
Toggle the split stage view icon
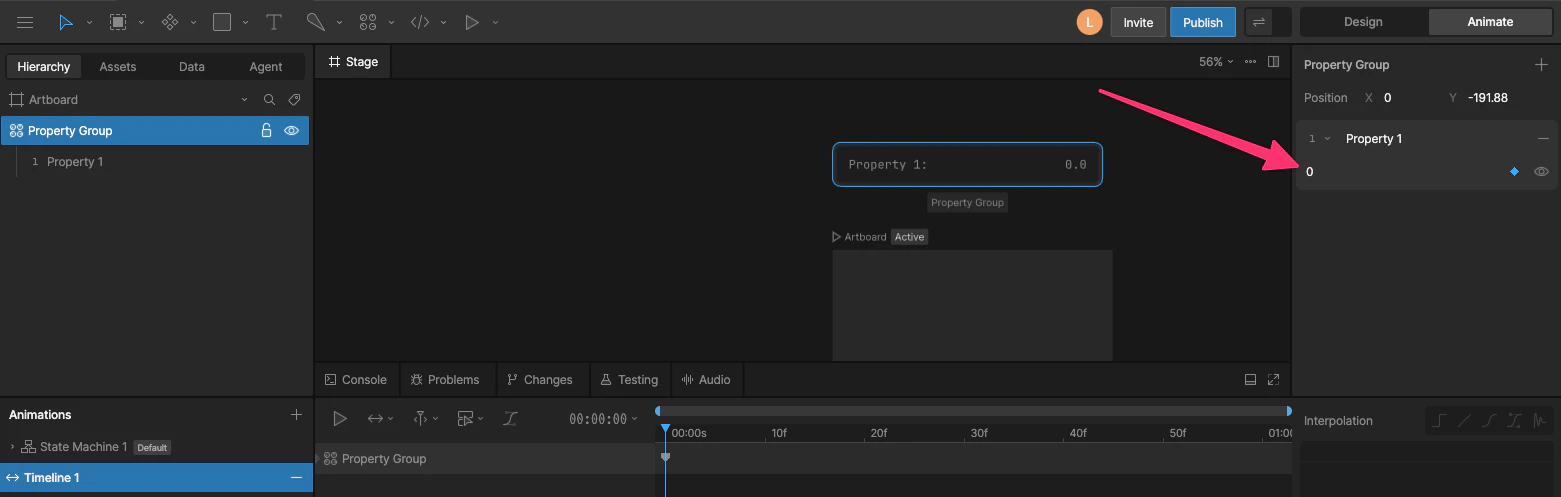pos(1273,62)
